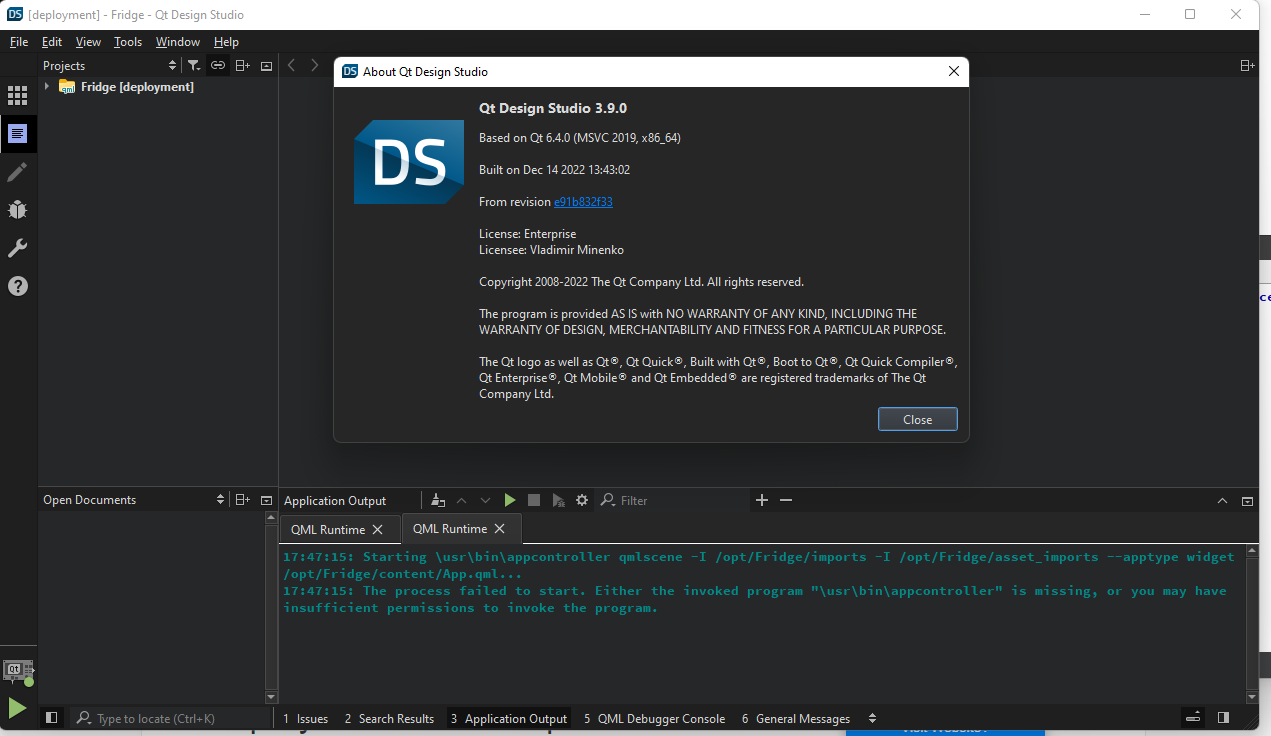Open the Tools menu

[128, 42]
